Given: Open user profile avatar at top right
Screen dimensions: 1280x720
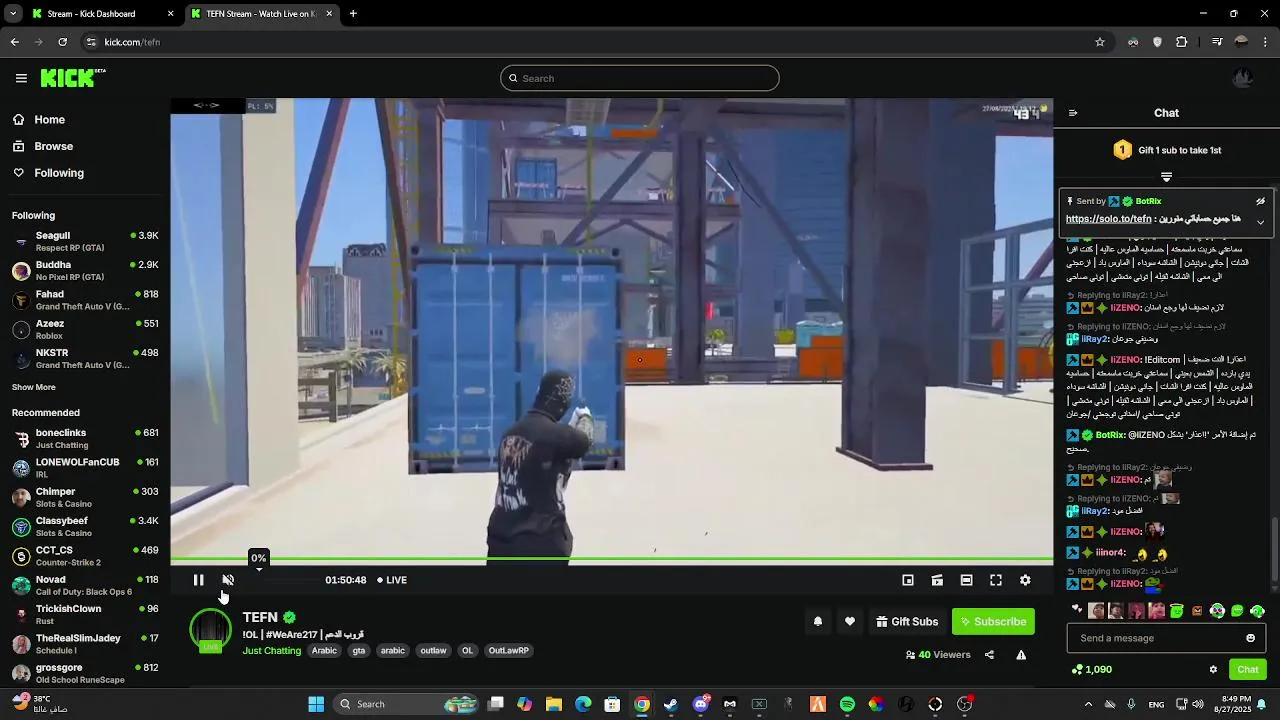Looking at the screenshot, I should click(1243, 78).
